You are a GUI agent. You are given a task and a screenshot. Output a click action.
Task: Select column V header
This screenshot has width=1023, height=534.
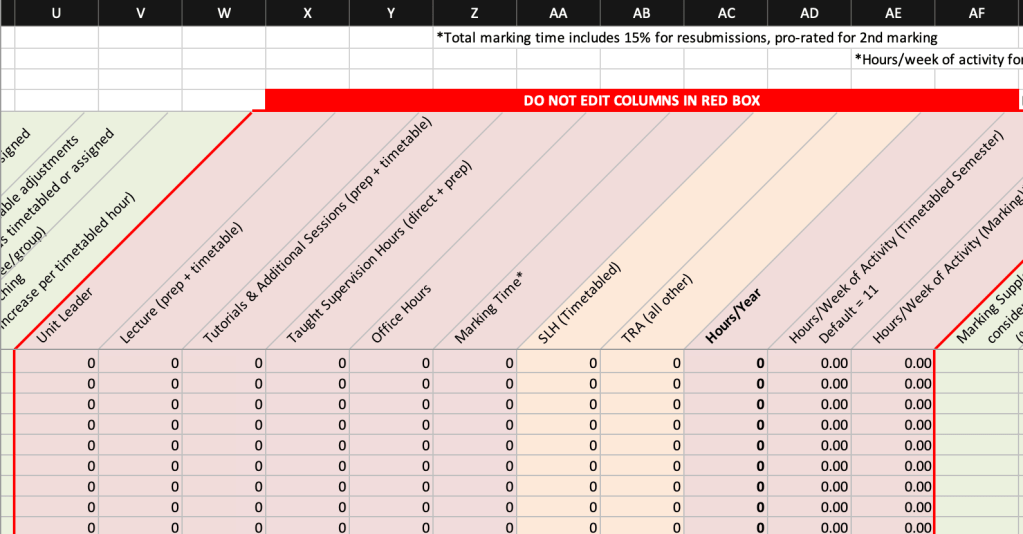click(140, 12)
